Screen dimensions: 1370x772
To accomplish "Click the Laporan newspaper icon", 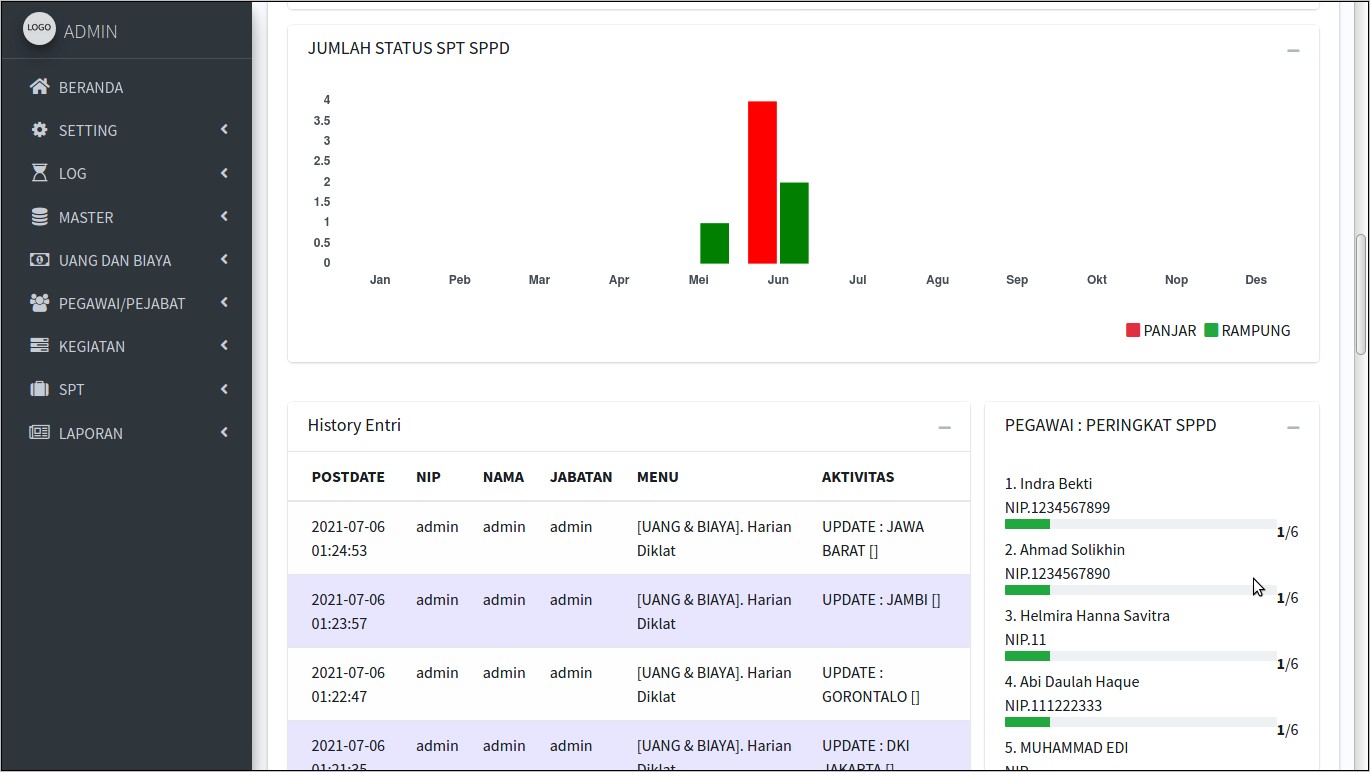I will [39, 433].
